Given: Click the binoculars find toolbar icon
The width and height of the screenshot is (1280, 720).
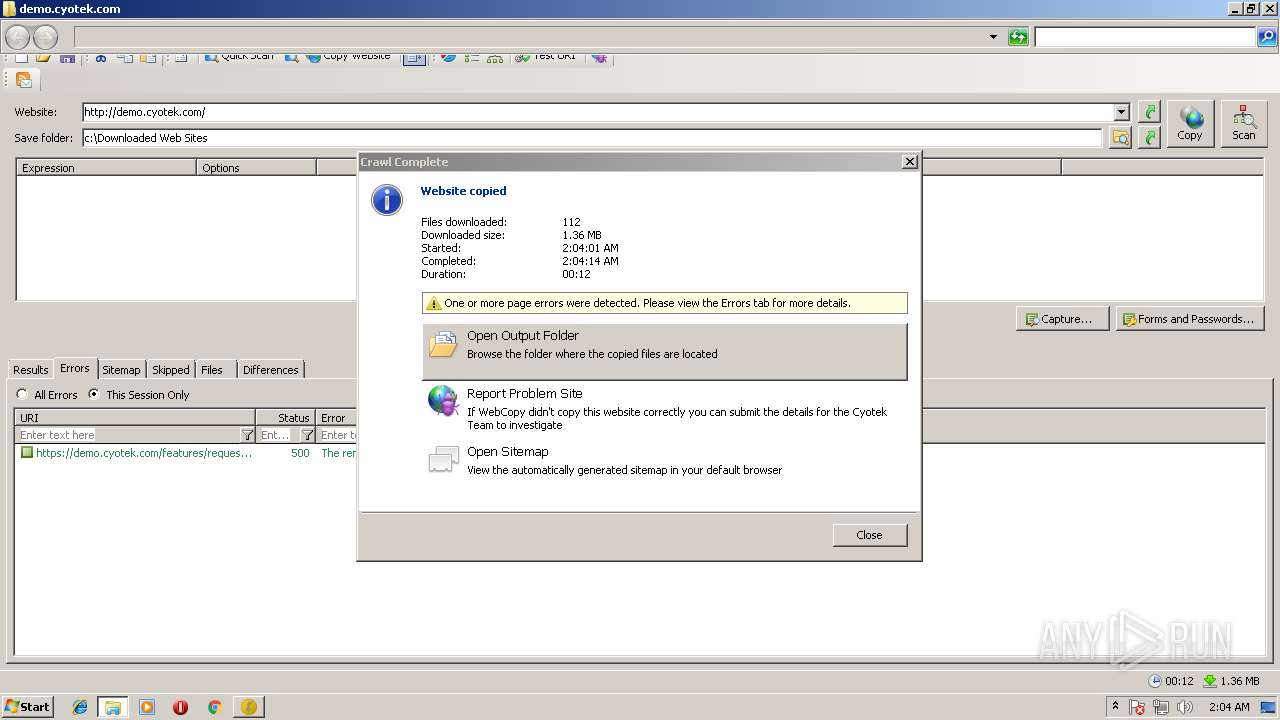Looking at the screenshot, I should click(x=101, y=58).
